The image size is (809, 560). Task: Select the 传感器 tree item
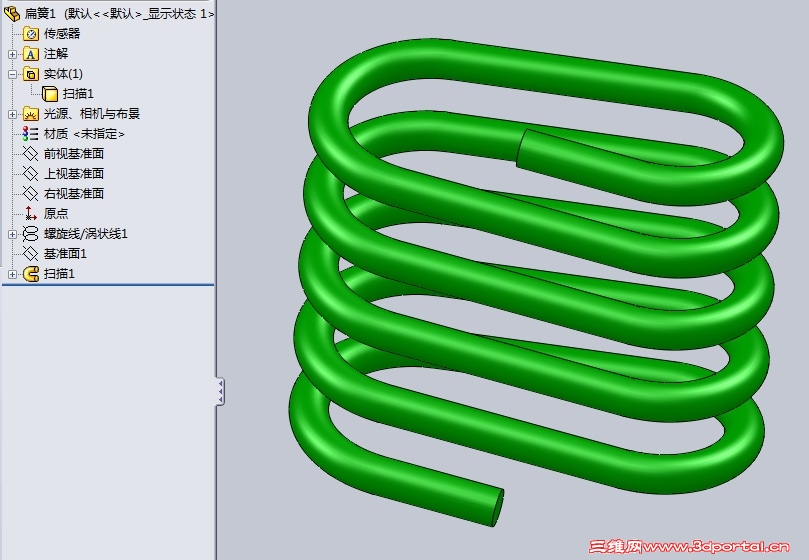pyautogui.click(x=62, y=34)
